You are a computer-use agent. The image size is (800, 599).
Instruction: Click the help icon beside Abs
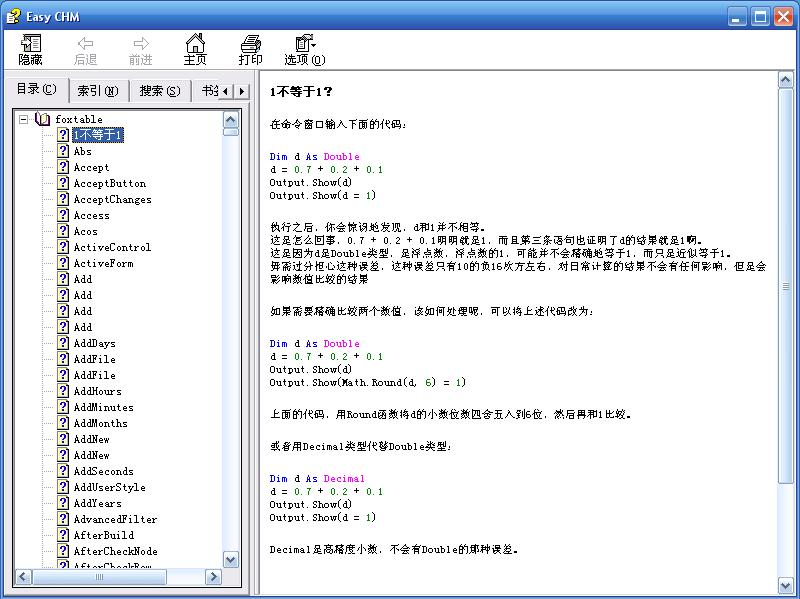[63, 151]
